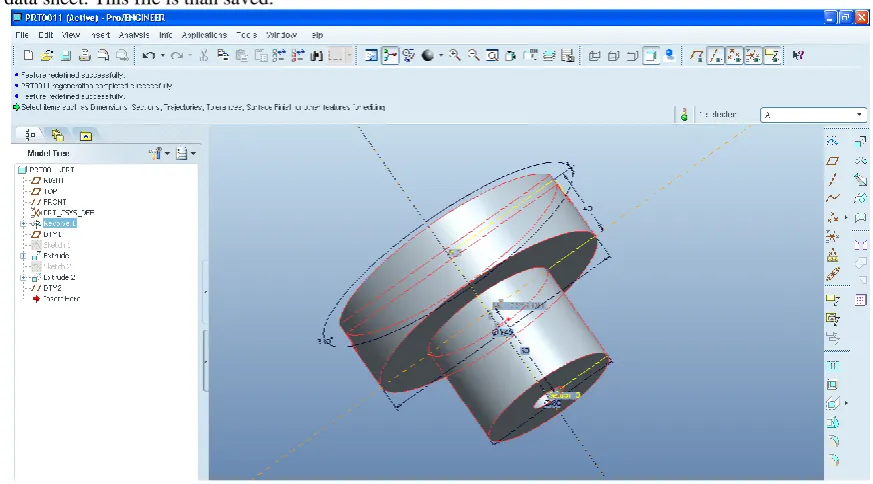Open the File menu

coord(22,35)
